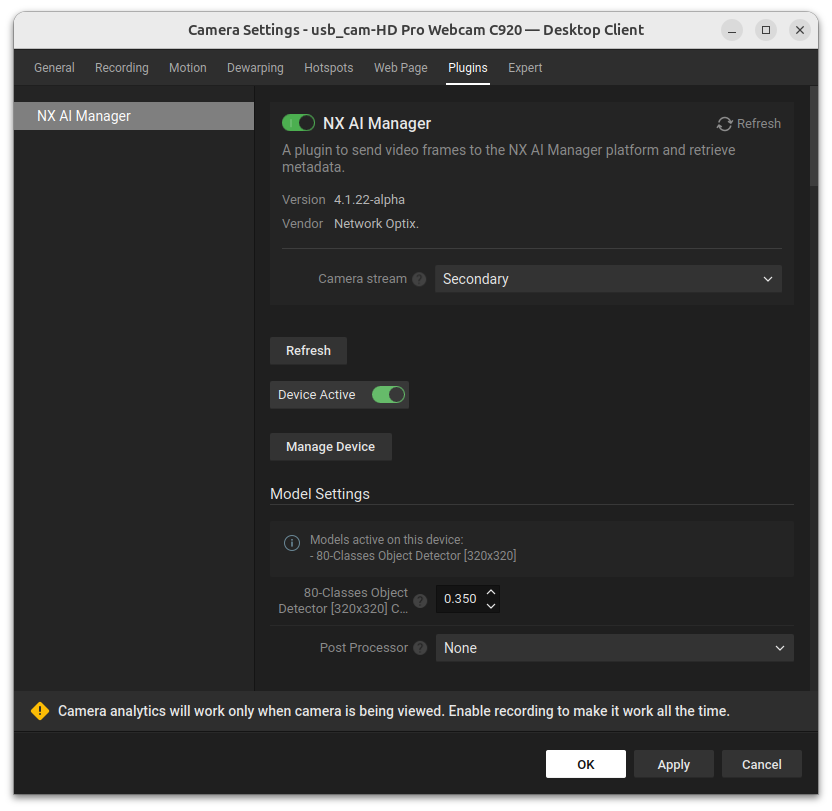Select the Expert tab
Image resolution: width=832 pixels, height=811 pixels.
coord(525,68)
